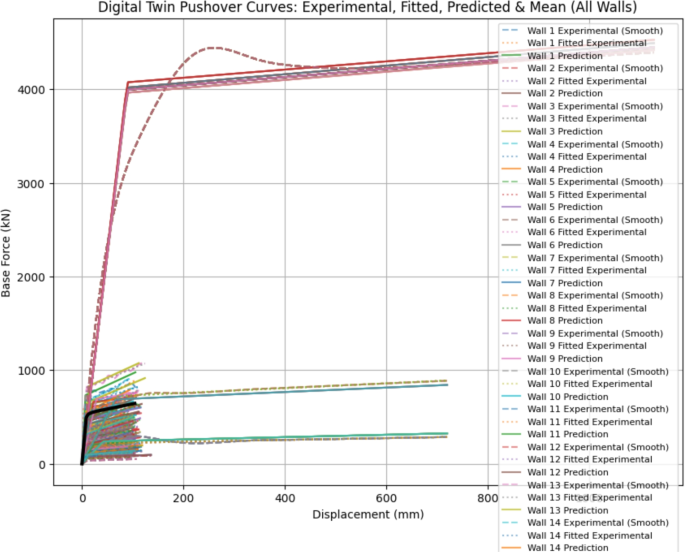Click legend entry 'Wall 7 Prediction'

click(x=552, y=283)
